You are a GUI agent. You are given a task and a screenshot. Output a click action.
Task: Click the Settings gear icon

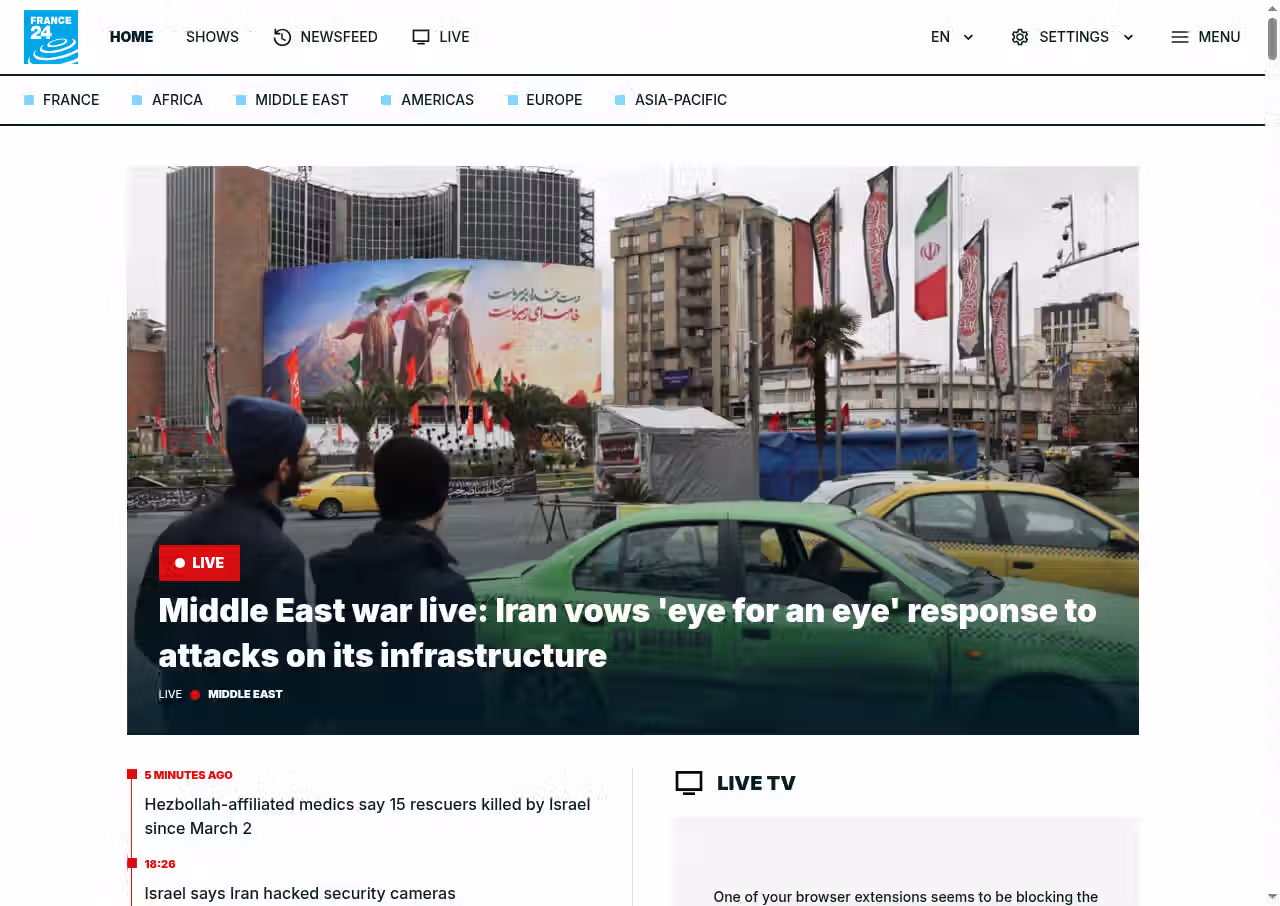[1019, 37]
